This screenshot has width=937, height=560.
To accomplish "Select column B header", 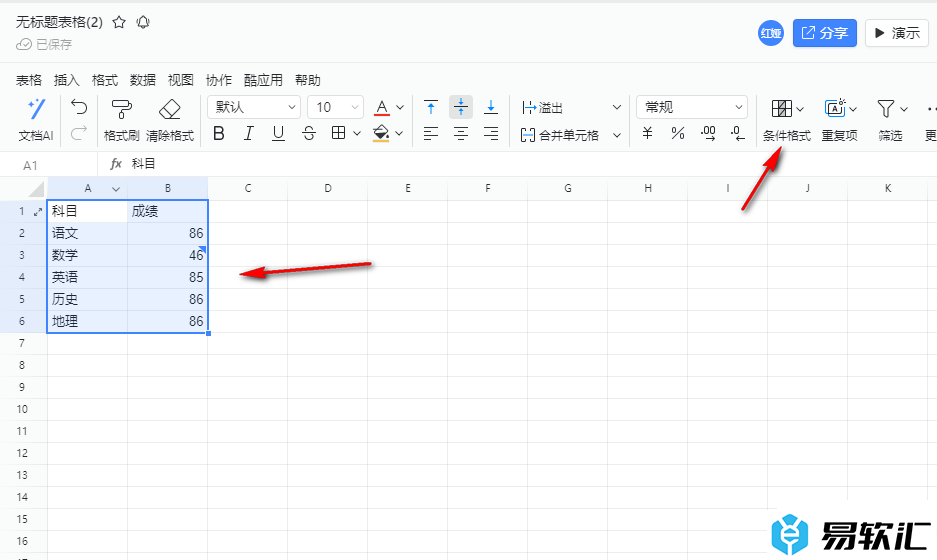I will point(168,188).
